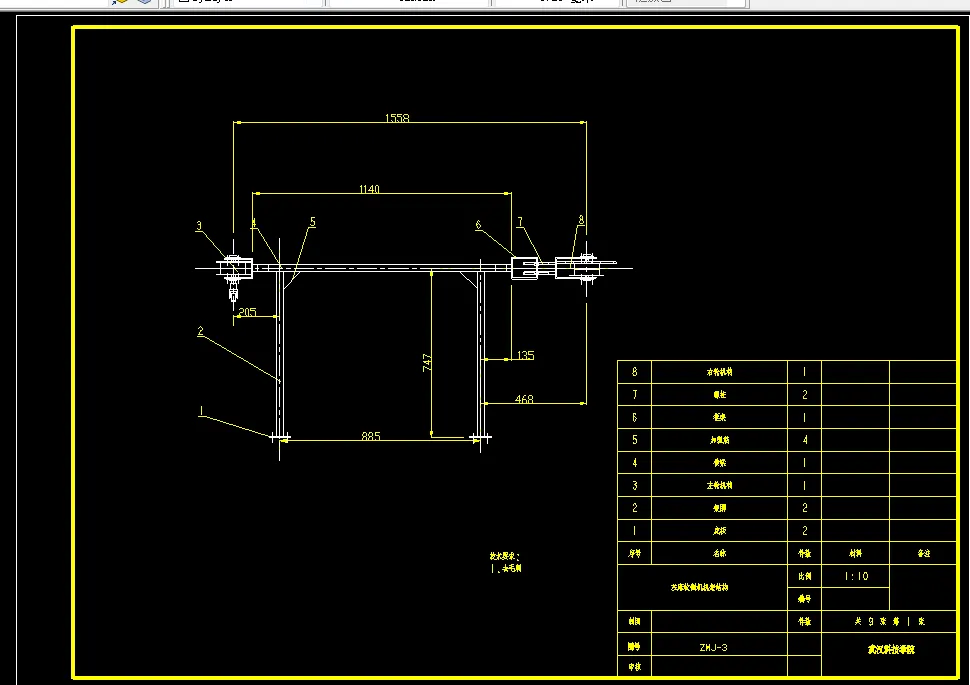Click serial number 1 in the parts list
This screenshot has width=970, height=685.
(x=635, y=530)
